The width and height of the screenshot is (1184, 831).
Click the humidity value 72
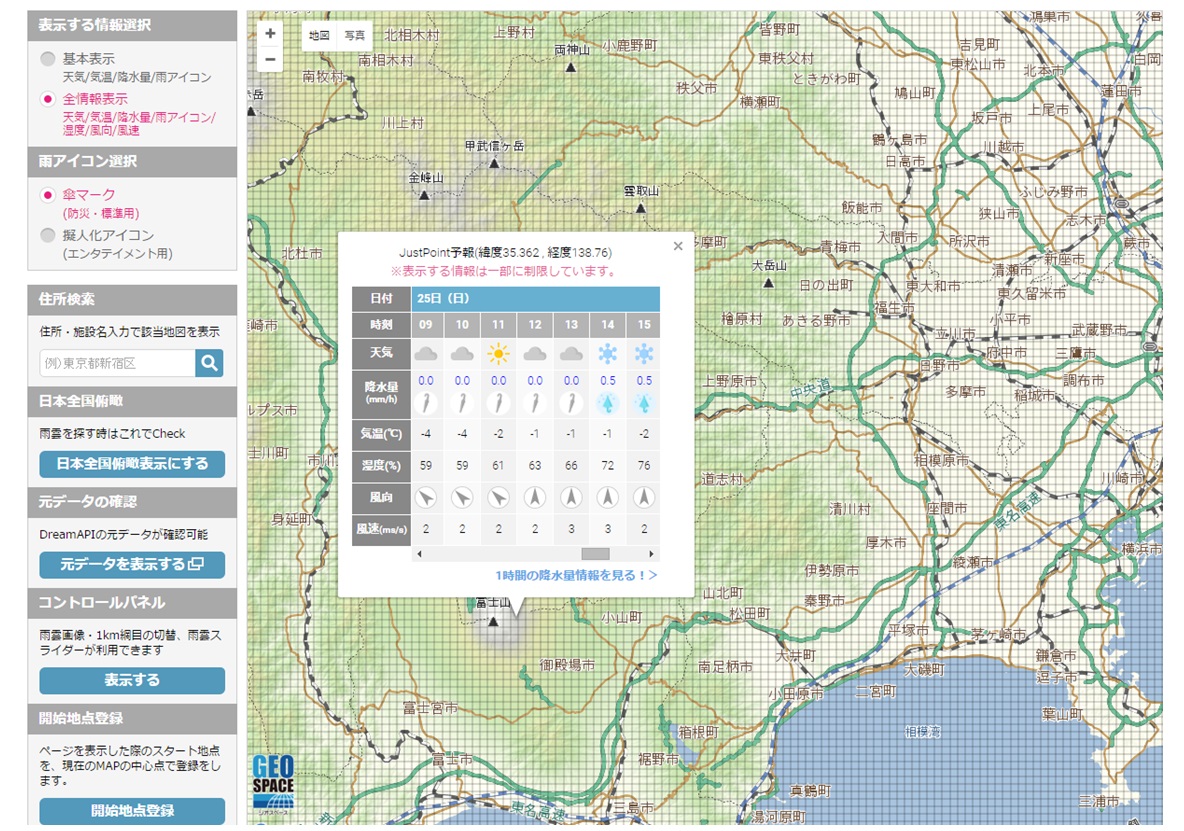[x=608, y=466]
